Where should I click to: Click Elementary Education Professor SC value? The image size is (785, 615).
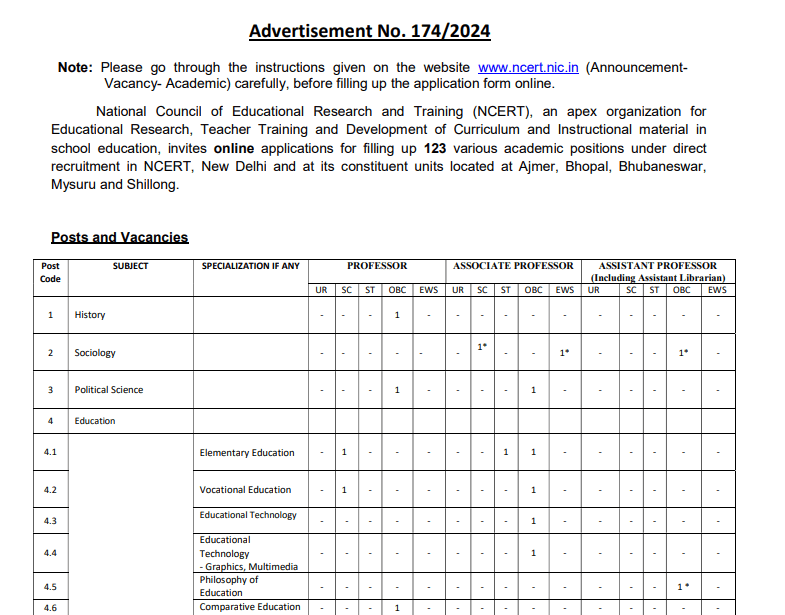click(344, 452)
